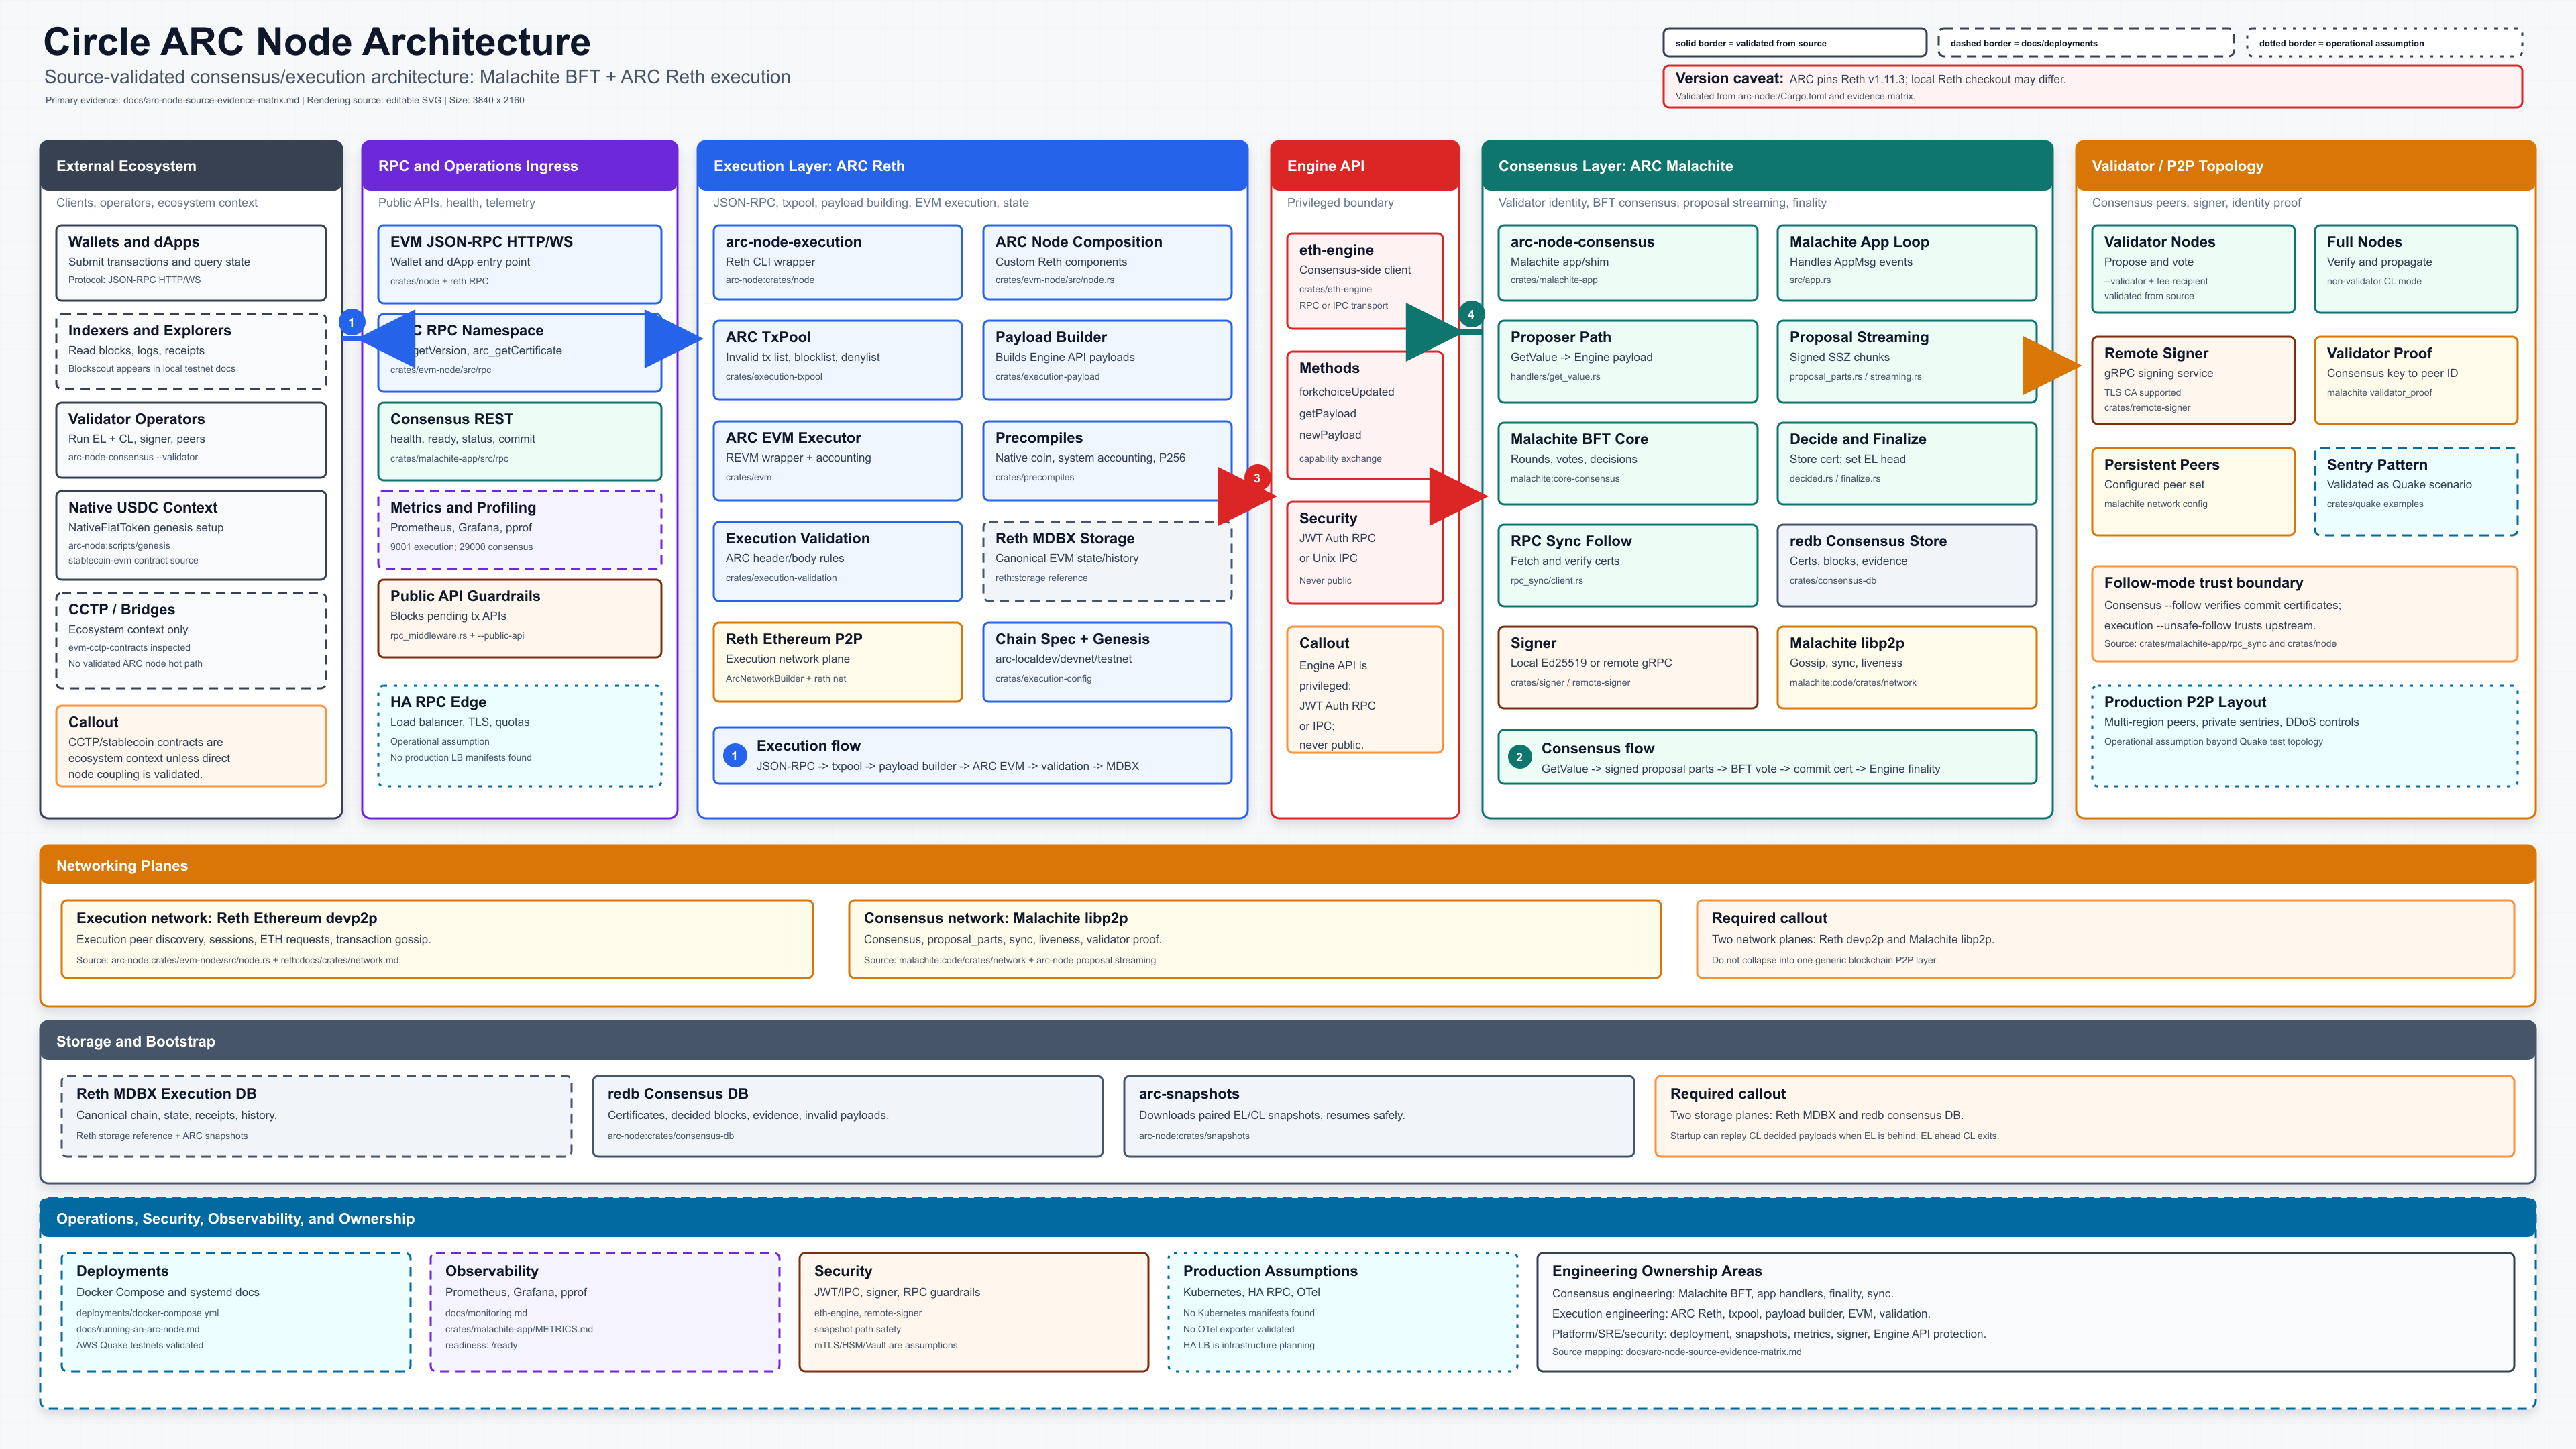Click the "Storage and Bootstrap" section header
The image size is (2576, 1449).
point(1288,1041)
